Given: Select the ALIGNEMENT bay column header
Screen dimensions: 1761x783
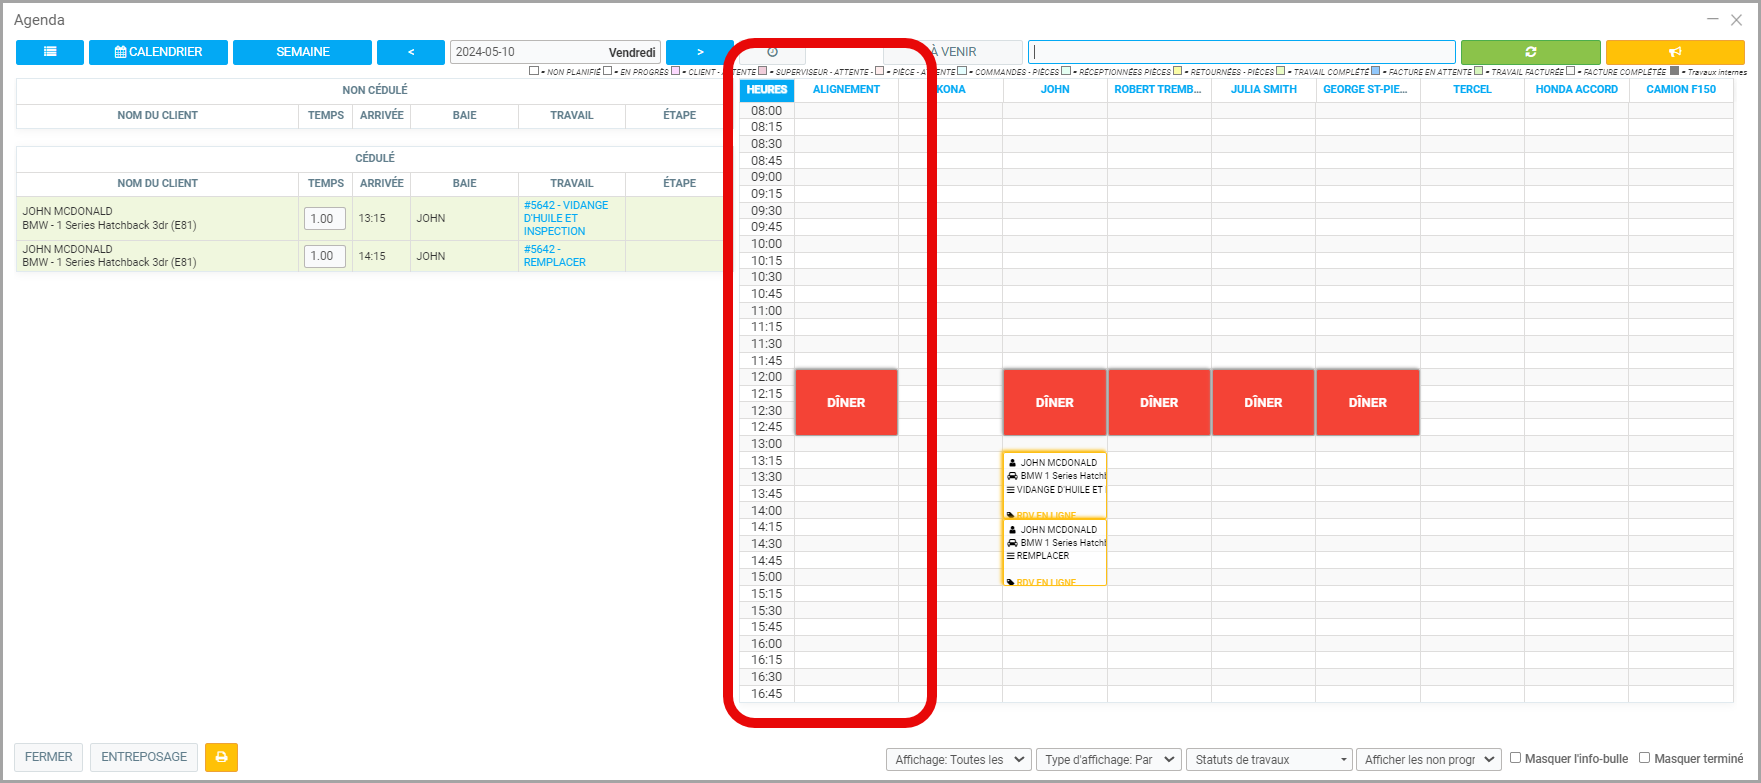Looking at the screenshot, I should click(846, 90).
